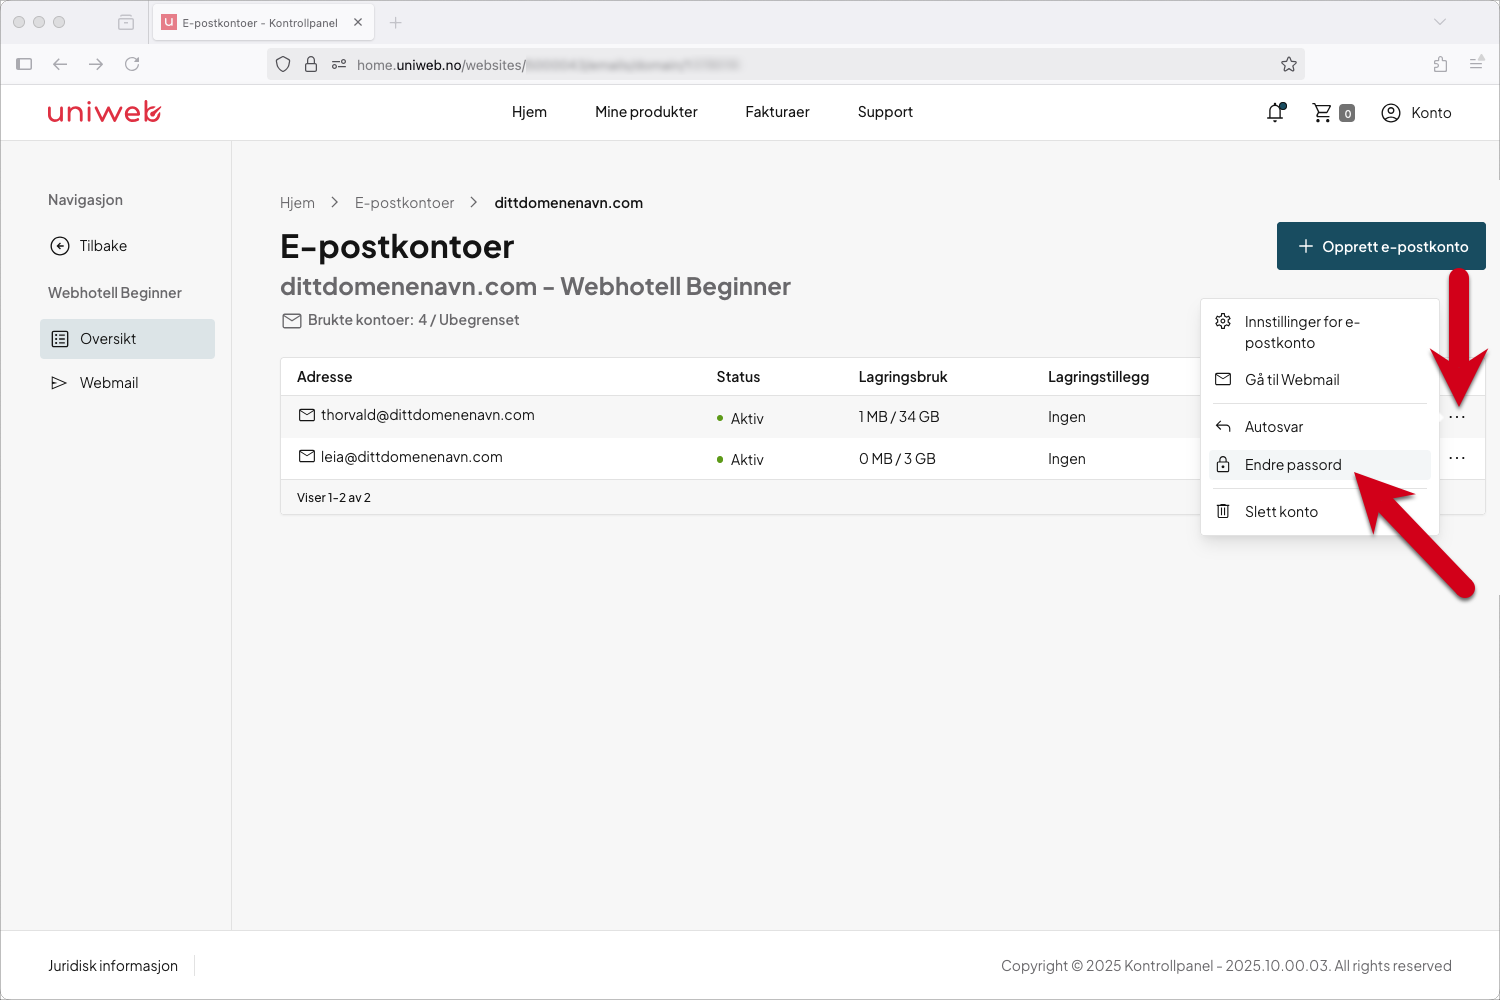Click Brukte kontoer: 4 / Ubegrenset text

pyautogui.click(x=413, y=320)
